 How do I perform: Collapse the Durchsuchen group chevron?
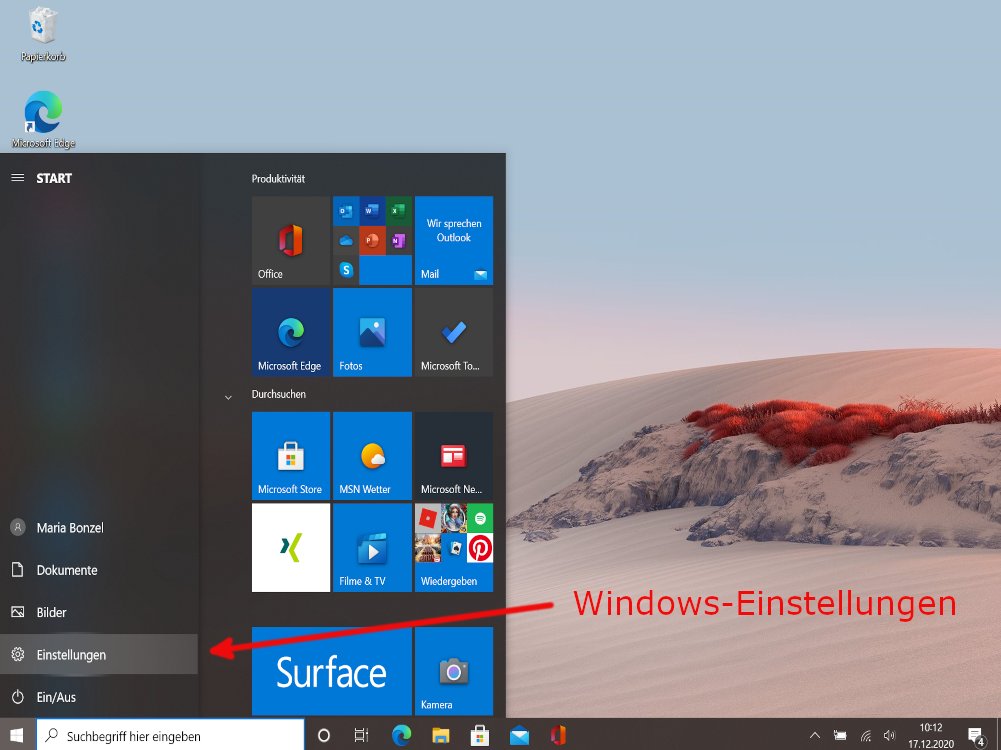point(228,397)
